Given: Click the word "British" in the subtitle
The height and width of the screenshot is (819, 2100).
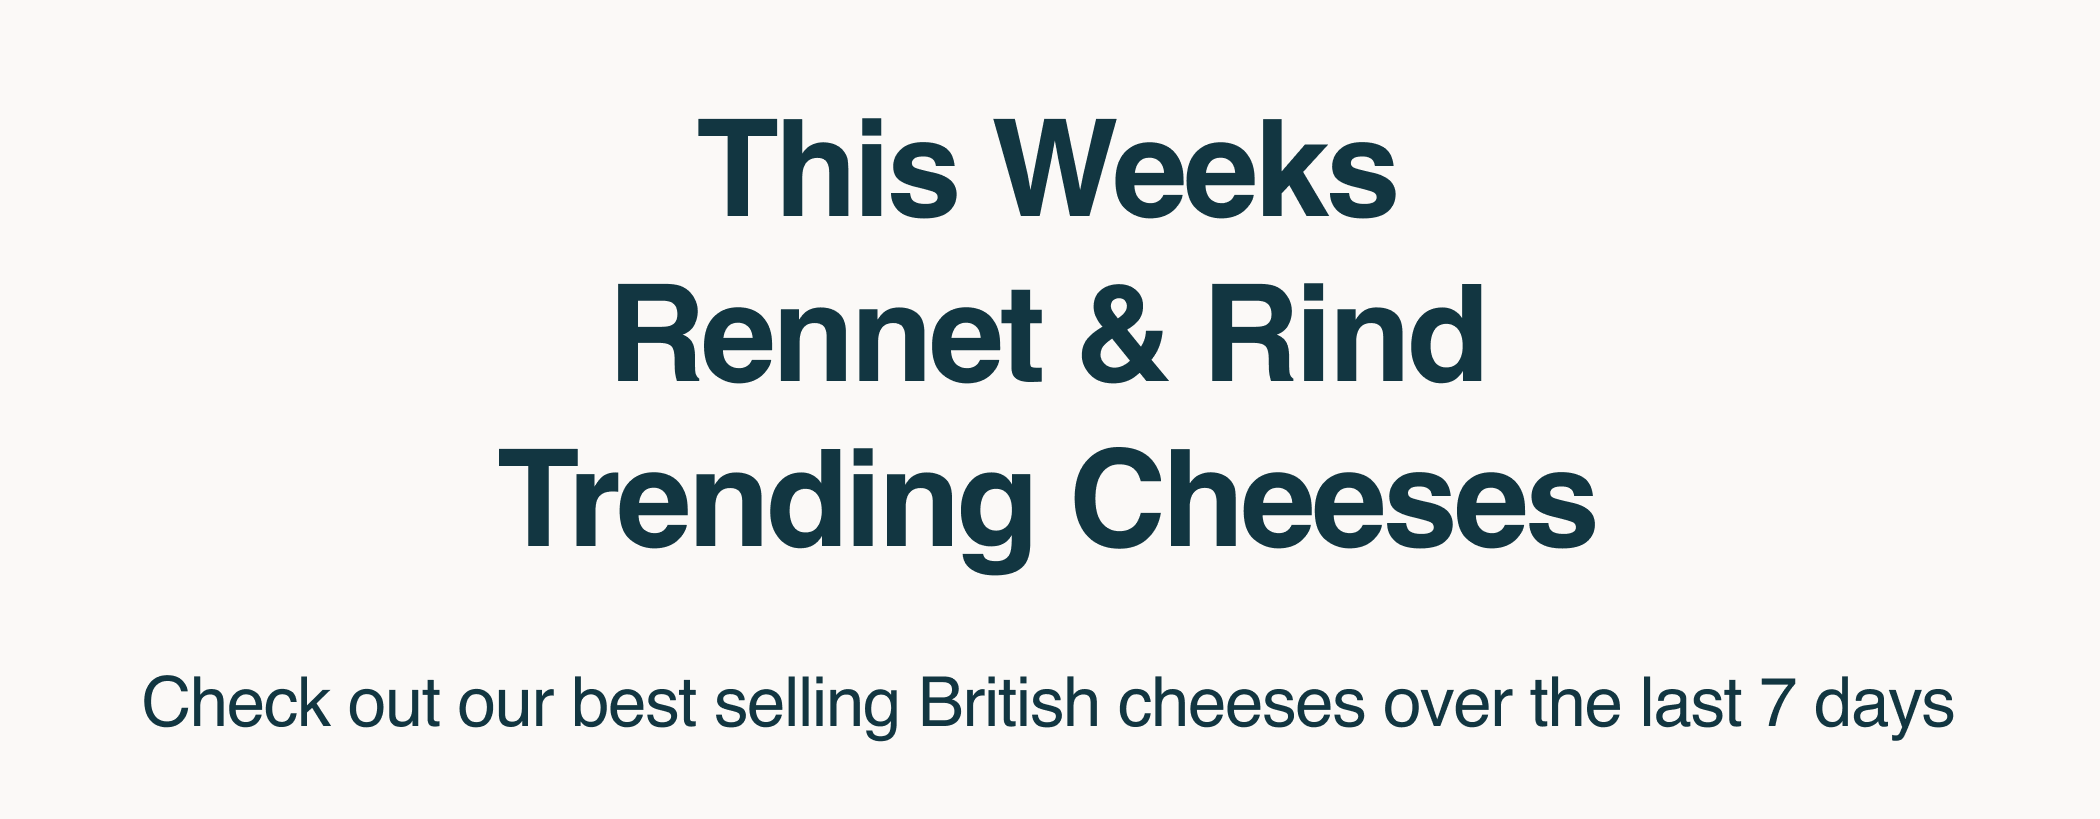Looking at the screenshot, I should 1009,703.
